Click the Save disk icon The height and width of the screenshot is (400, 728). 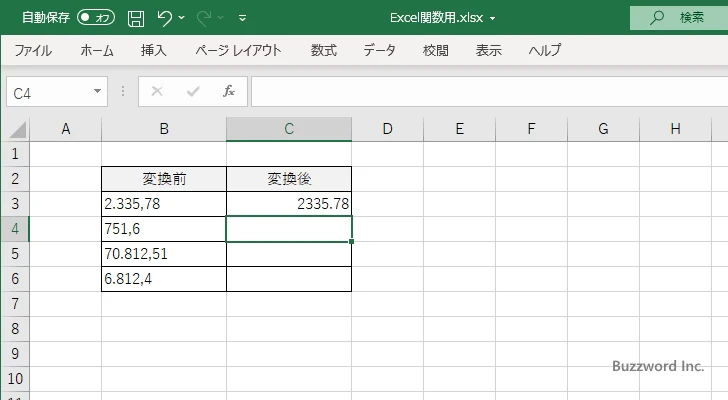coord(136,18)
